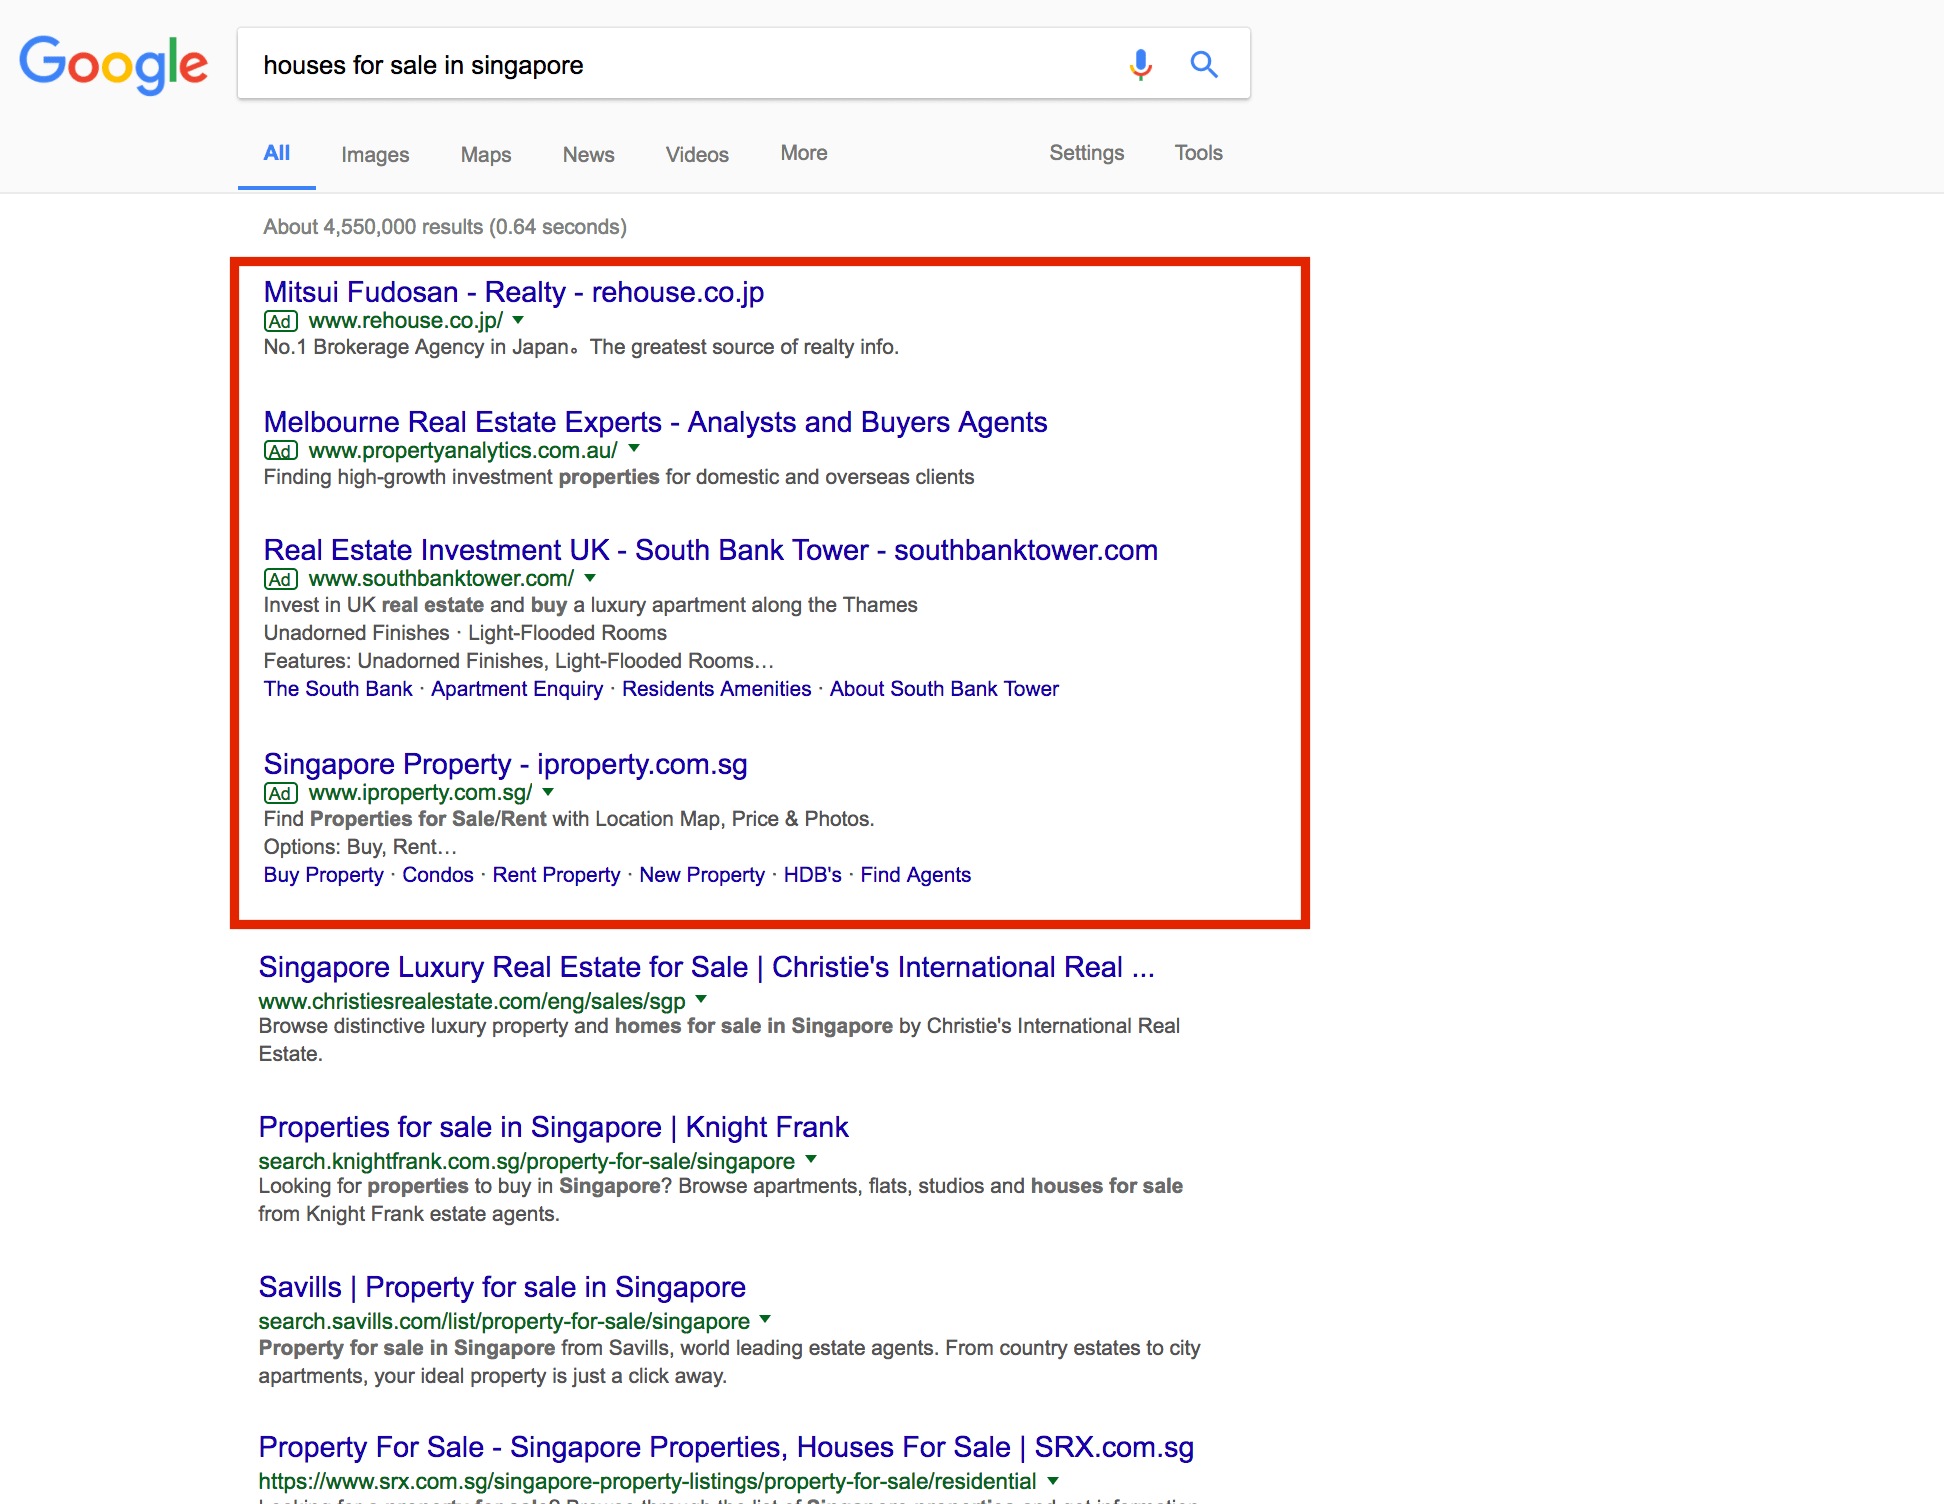Switch to the Images tab

coord(375,154)
